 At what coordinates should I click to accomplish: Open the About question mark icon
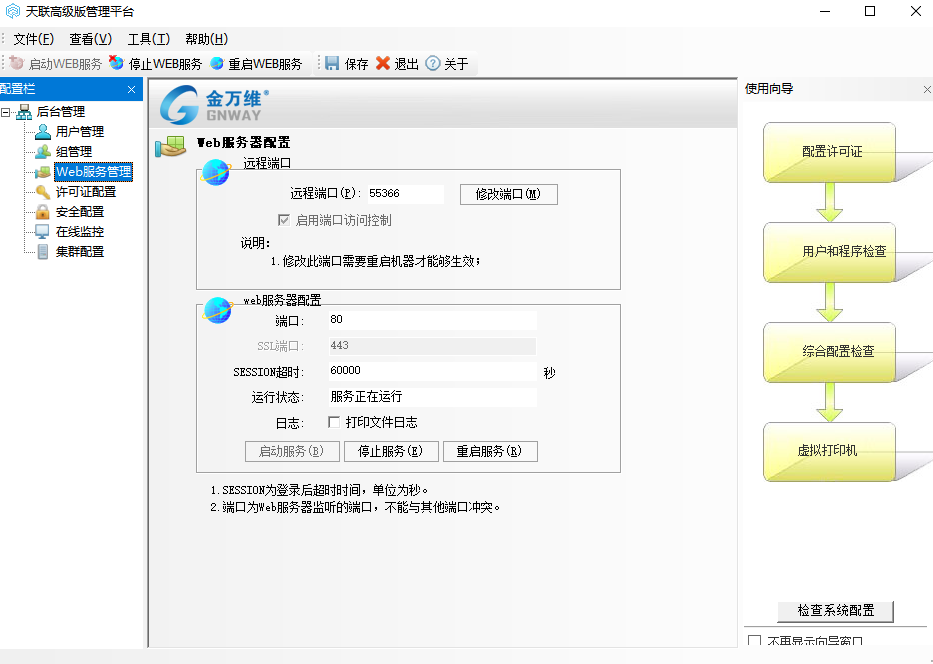[433, 64]
